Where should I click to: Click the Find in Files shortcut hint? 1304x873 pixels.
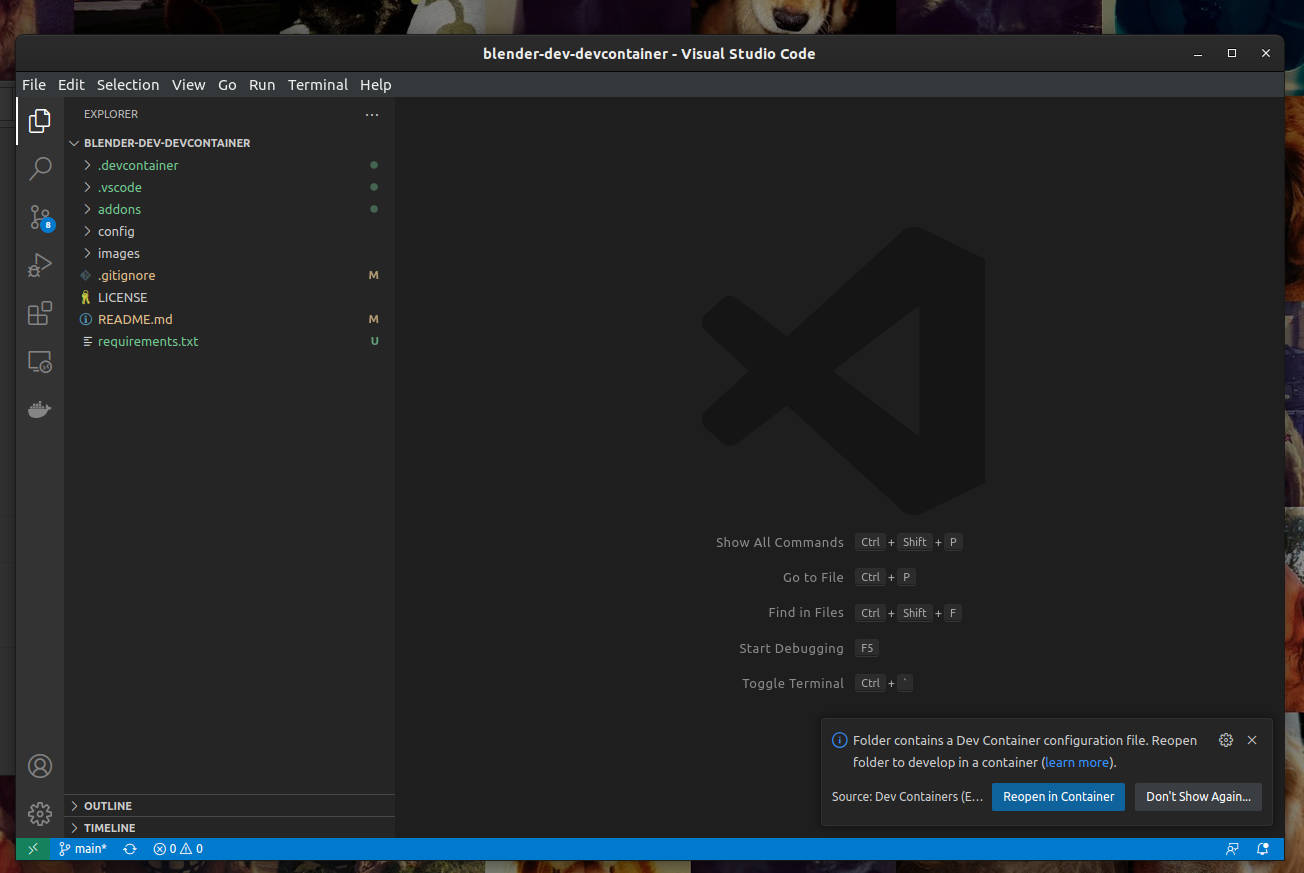864,613
